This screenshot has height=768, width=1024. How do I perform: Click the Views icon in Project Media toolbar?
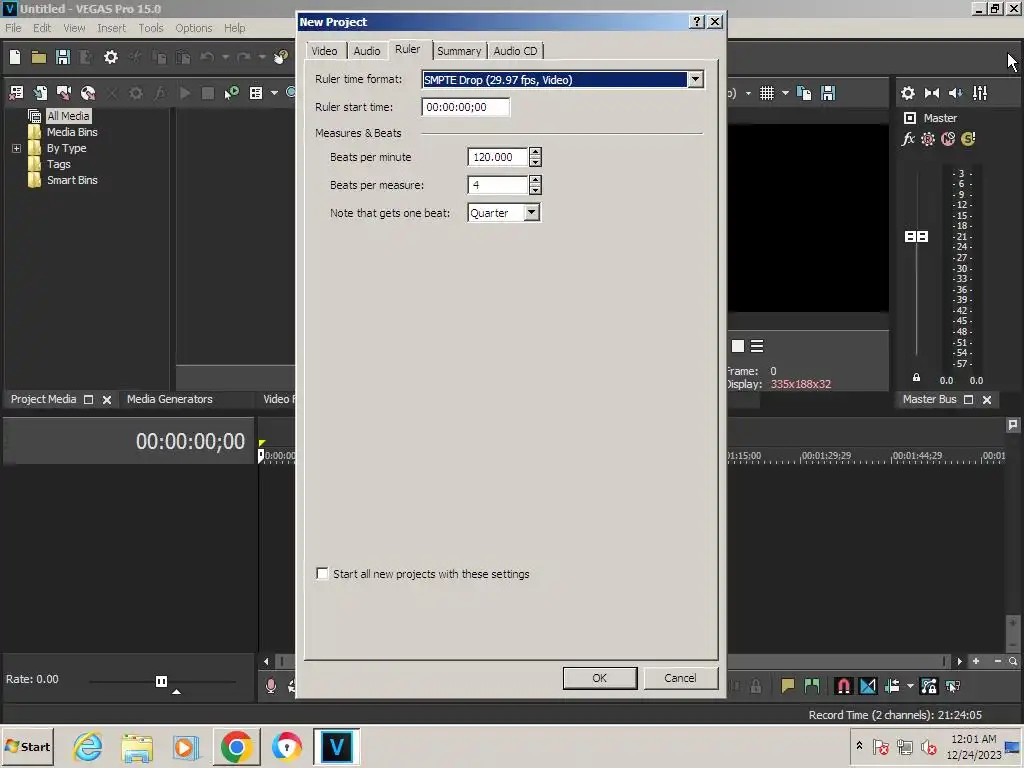coord(256,93)
